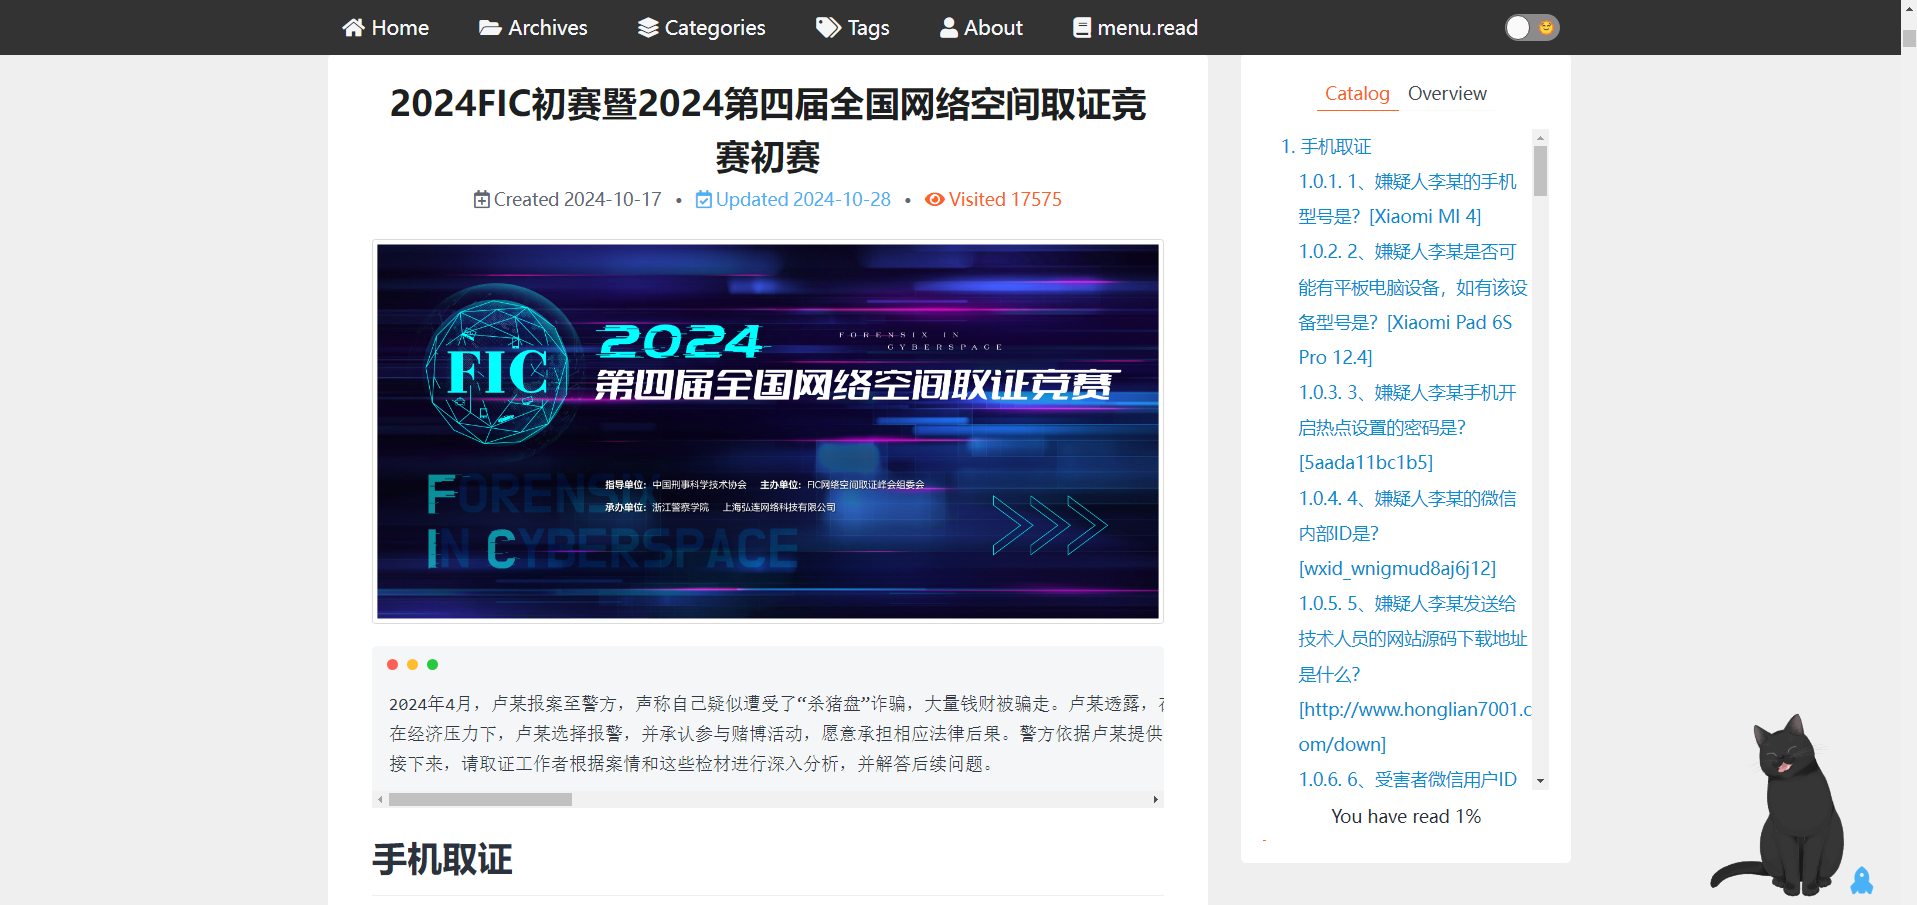Click the menu.read book icon
1917x905 pixels.
coord(1082,28)
